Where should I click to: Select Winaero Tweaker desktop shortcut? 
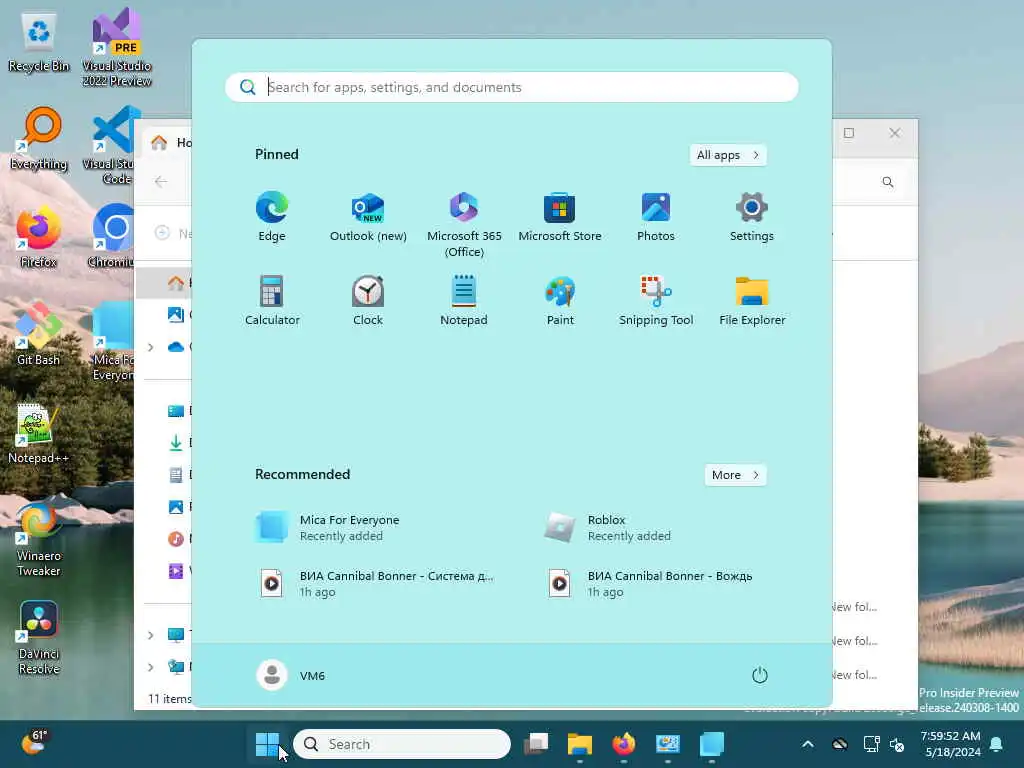39,539
